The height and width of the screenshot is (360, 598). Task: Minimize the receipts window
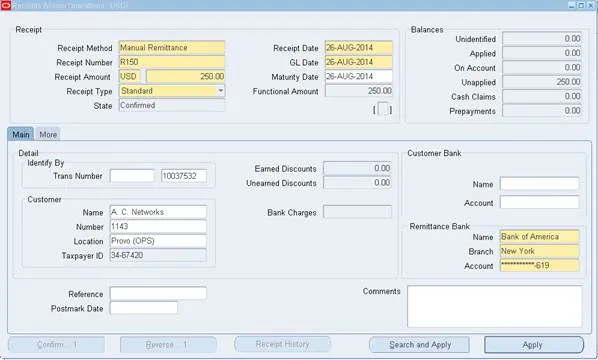coord(571,5)
